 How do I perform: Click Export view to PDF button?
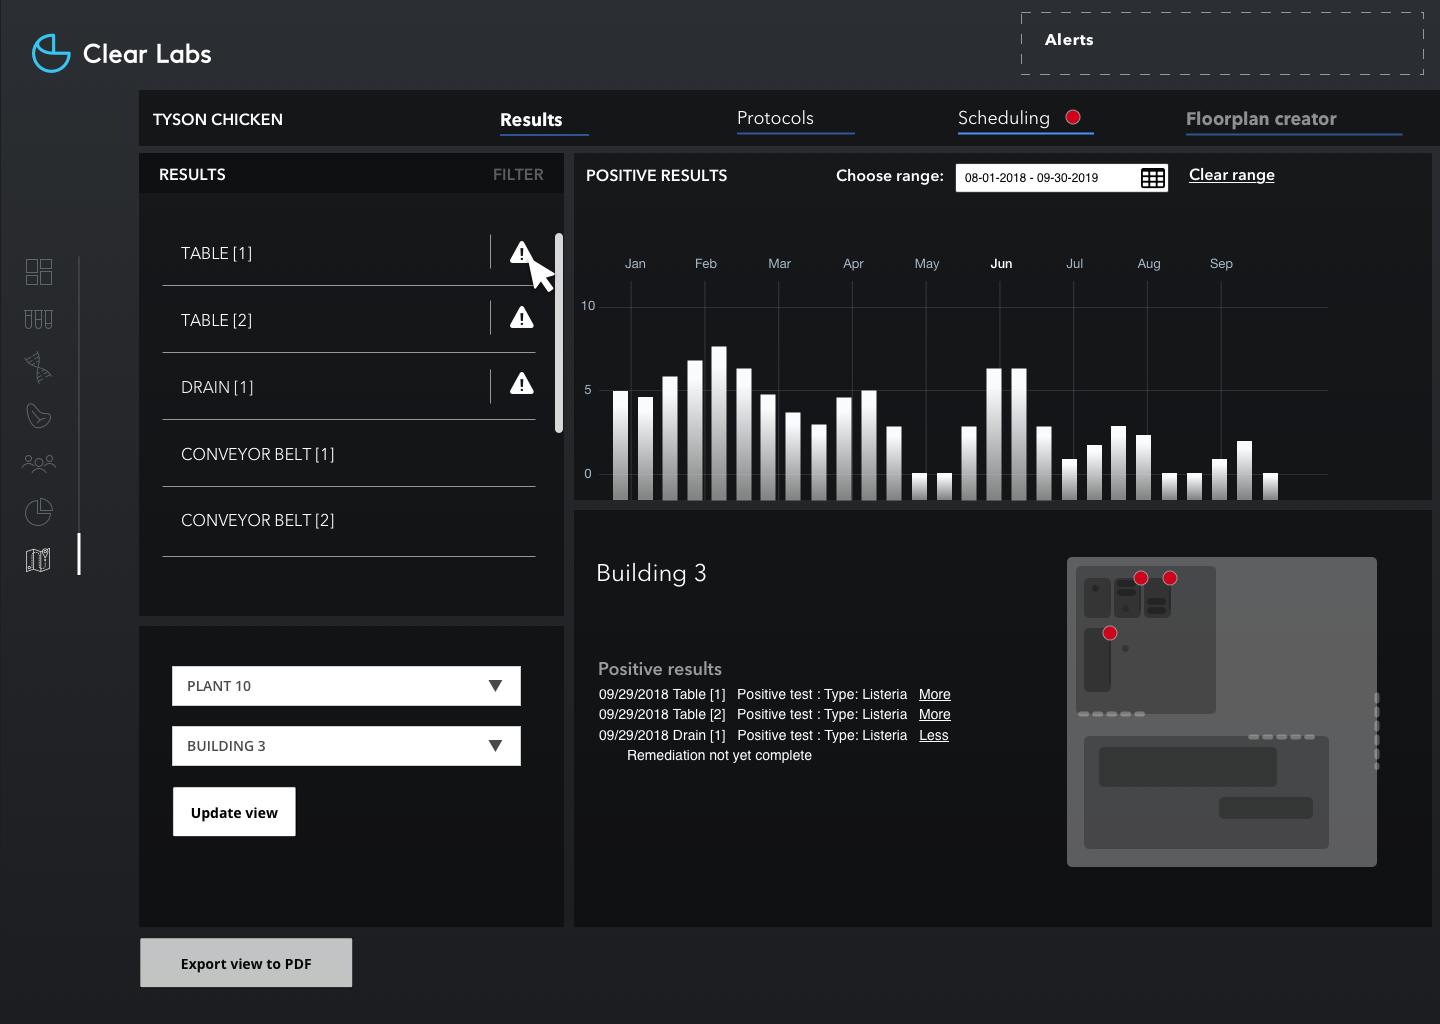(x=246, y=963)
